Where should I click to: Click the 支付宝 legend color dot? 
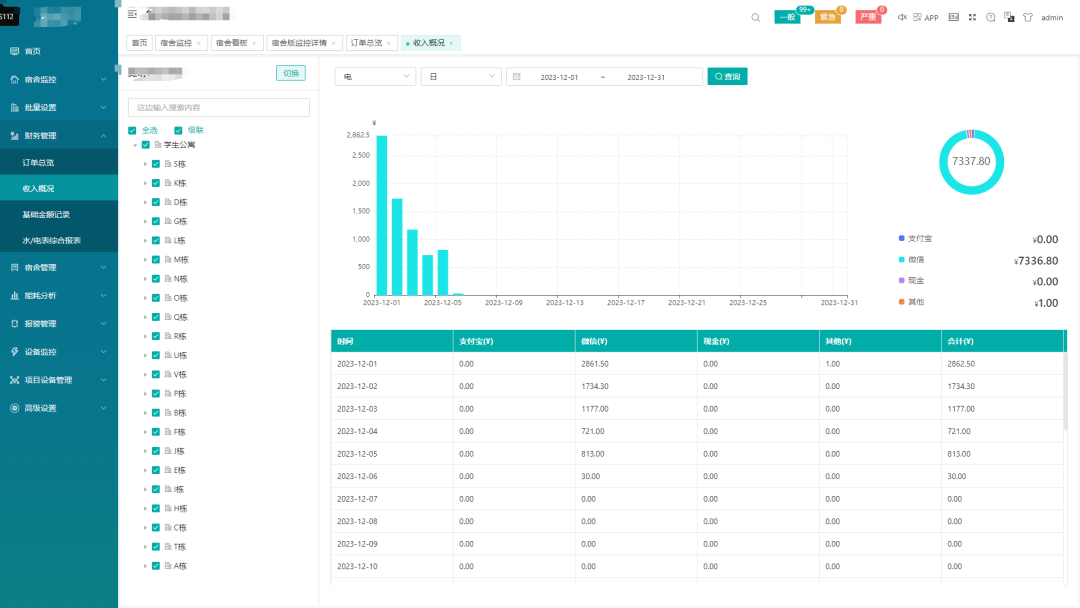point(902,238)
